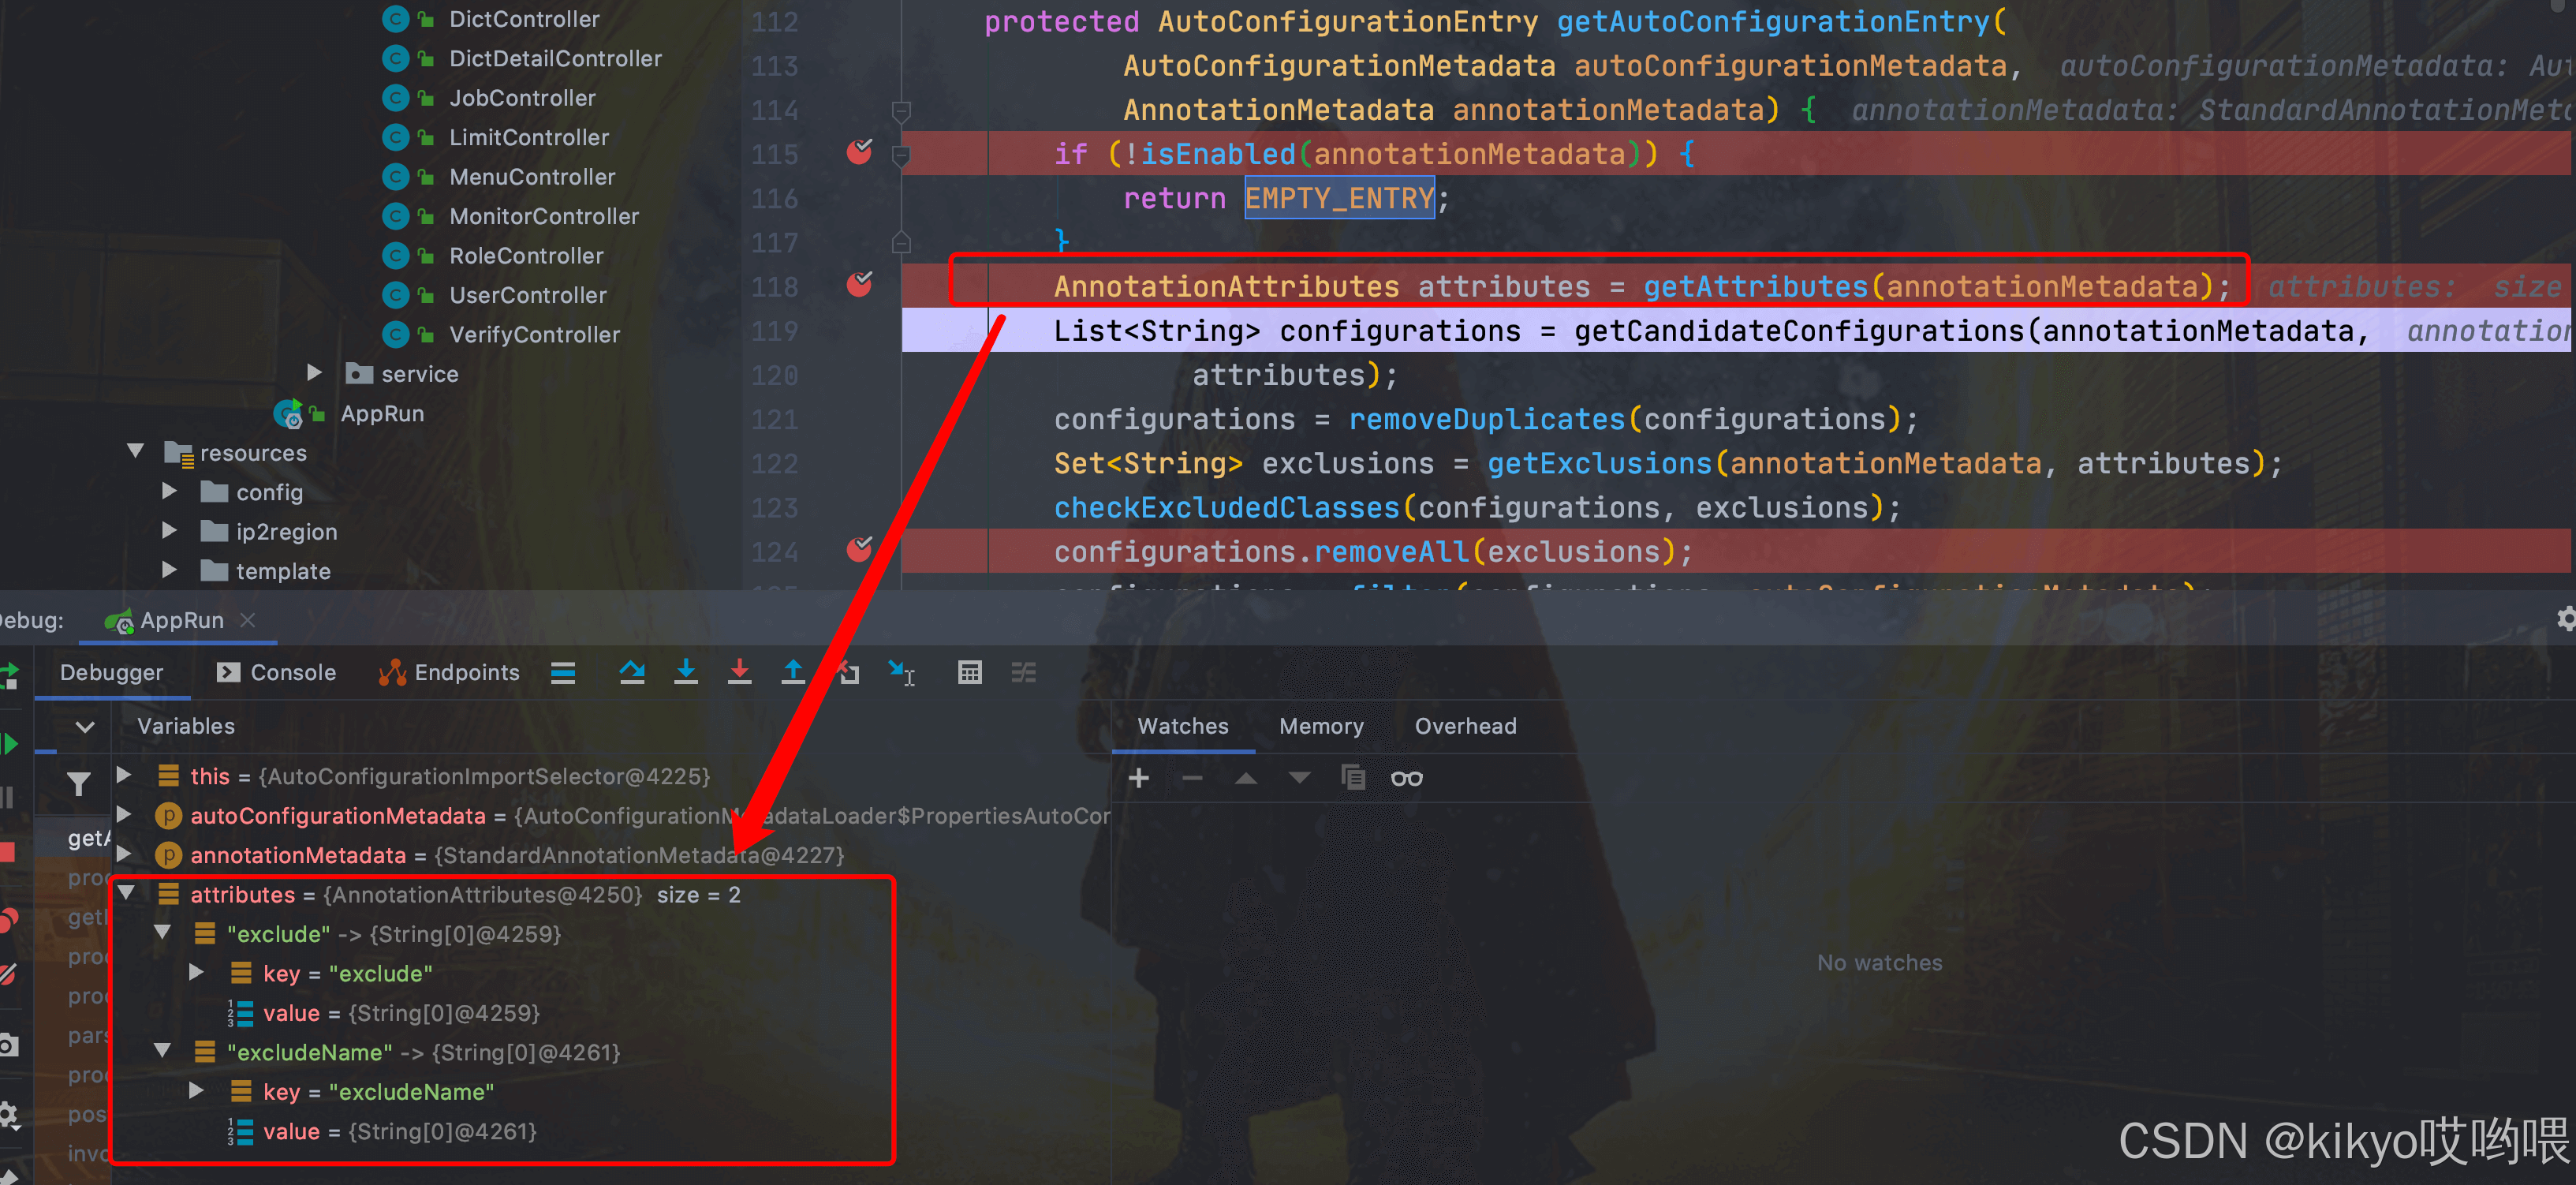Click the Step Into icon
2576x1185 pixels.
[x=686, y=672]
